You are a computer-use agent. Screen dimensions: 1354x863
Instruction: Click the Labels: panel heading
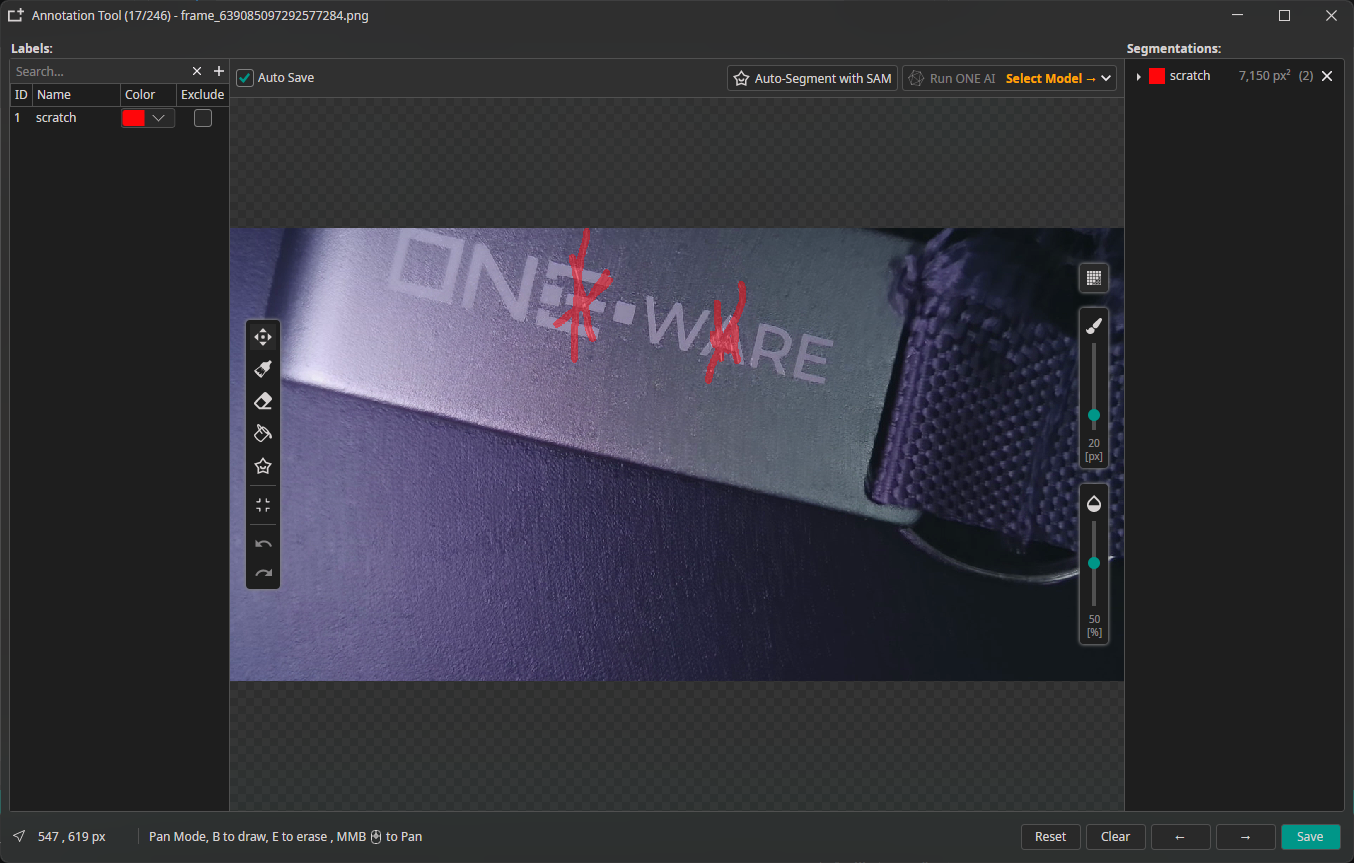pos(32,48)
